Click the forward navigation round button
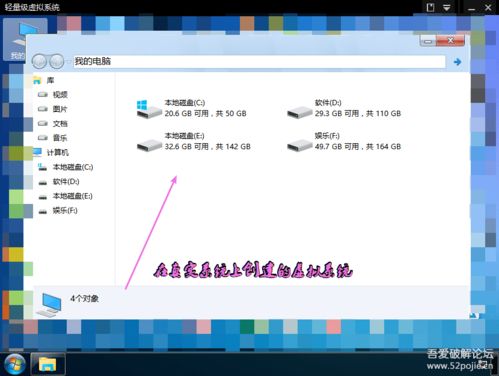The height and width of the screenshot is (376, 499). coord(57,61)
